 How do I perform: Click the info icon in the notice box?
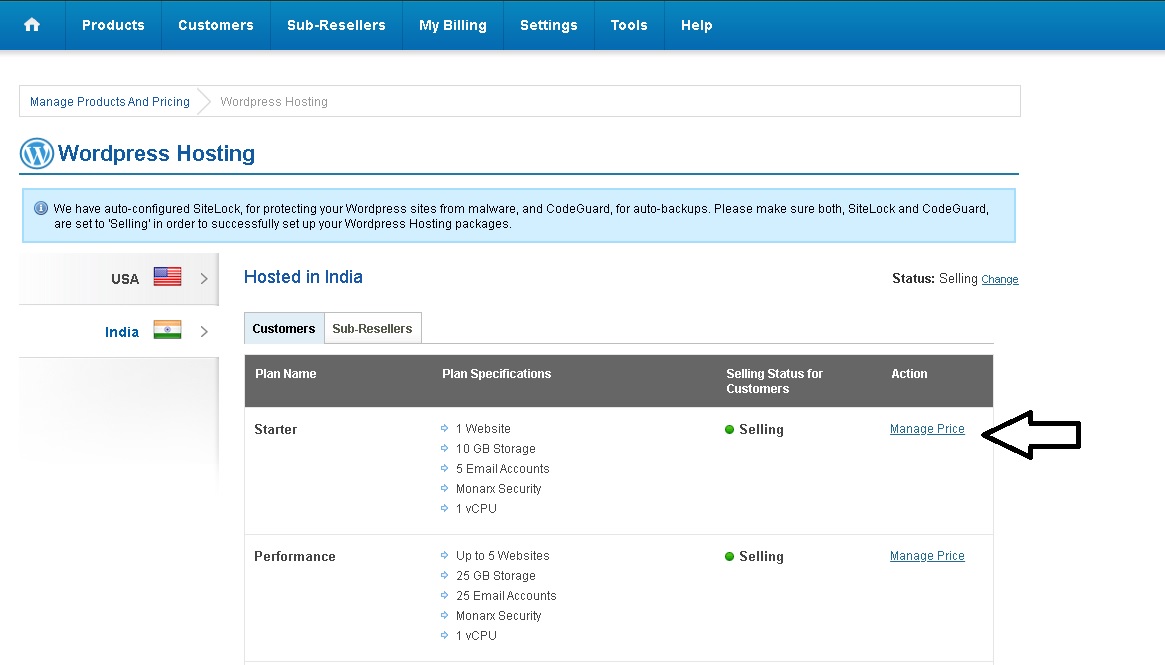point(41,209)
